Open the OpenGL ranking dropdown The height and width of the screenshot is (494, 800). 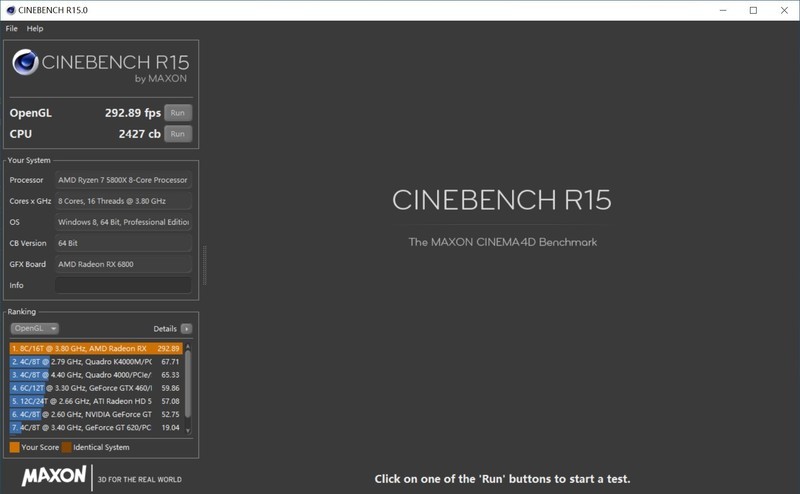point(35,329)
